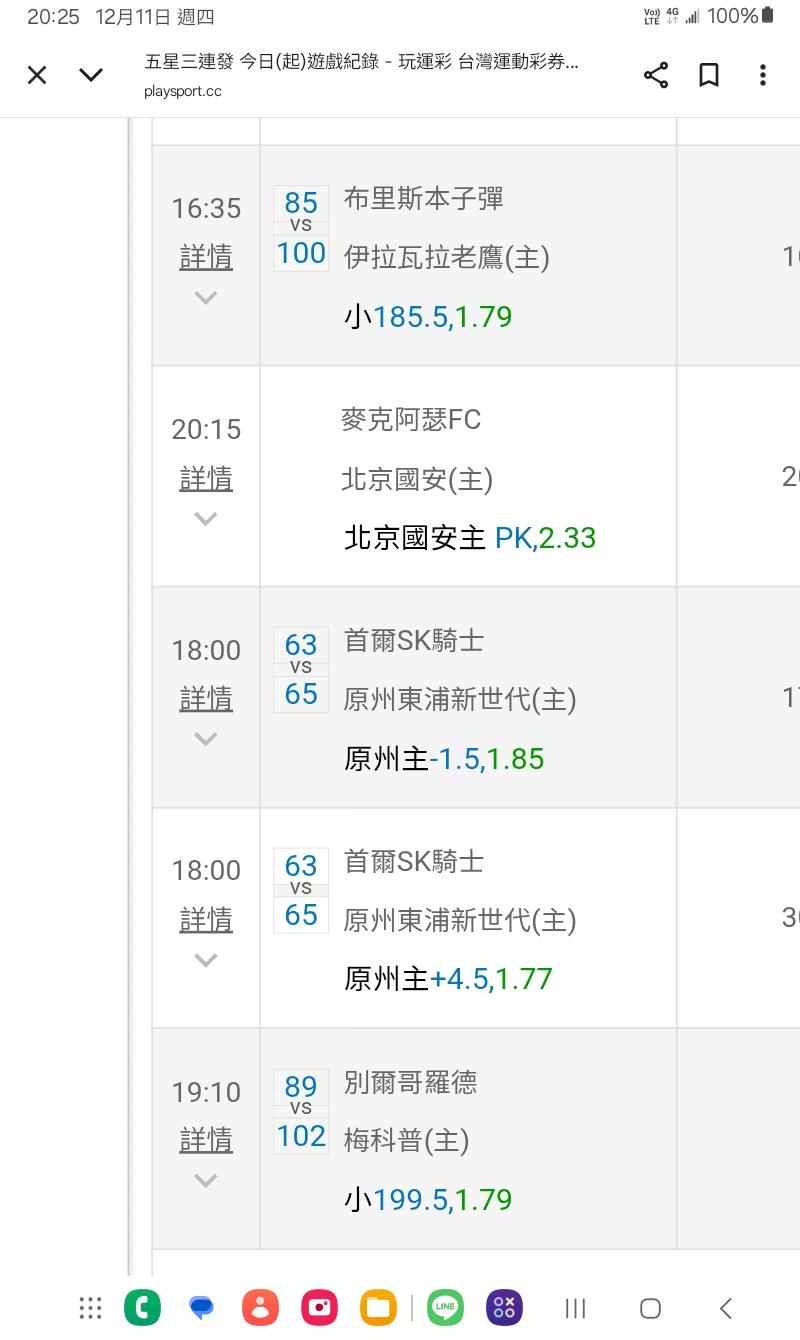
Task: Expand the chevron under the 19:10 game
Action: pos(206,1180)
